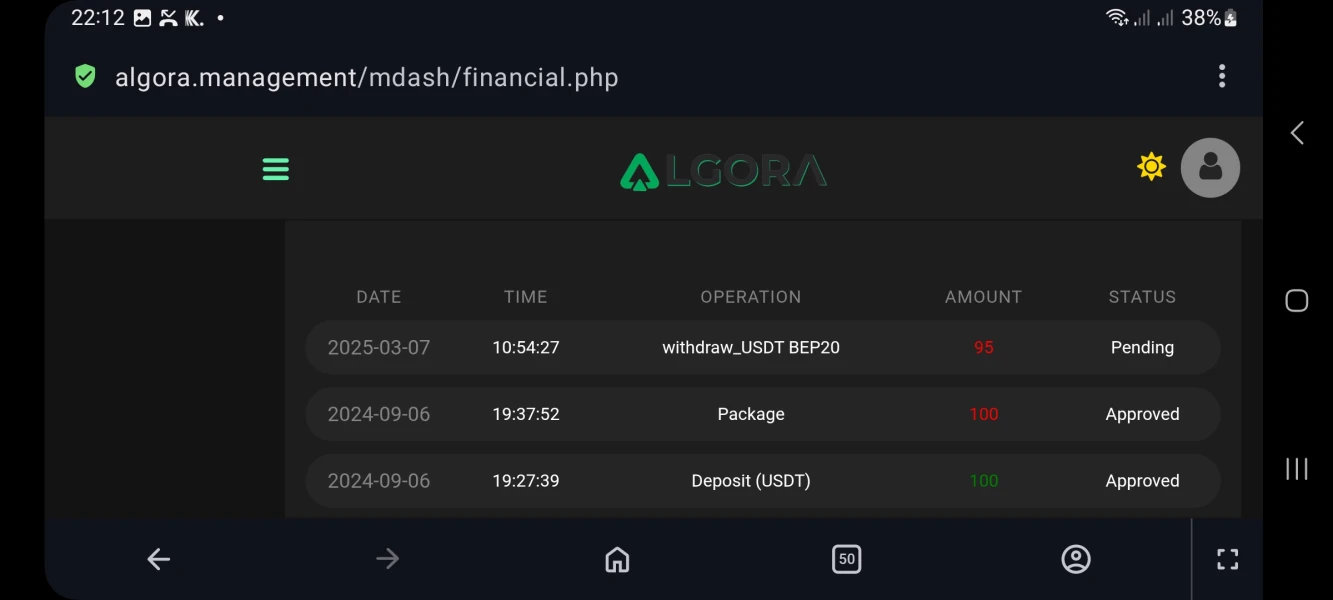
Task: Go to browser home page
Action: click(617, 559)
